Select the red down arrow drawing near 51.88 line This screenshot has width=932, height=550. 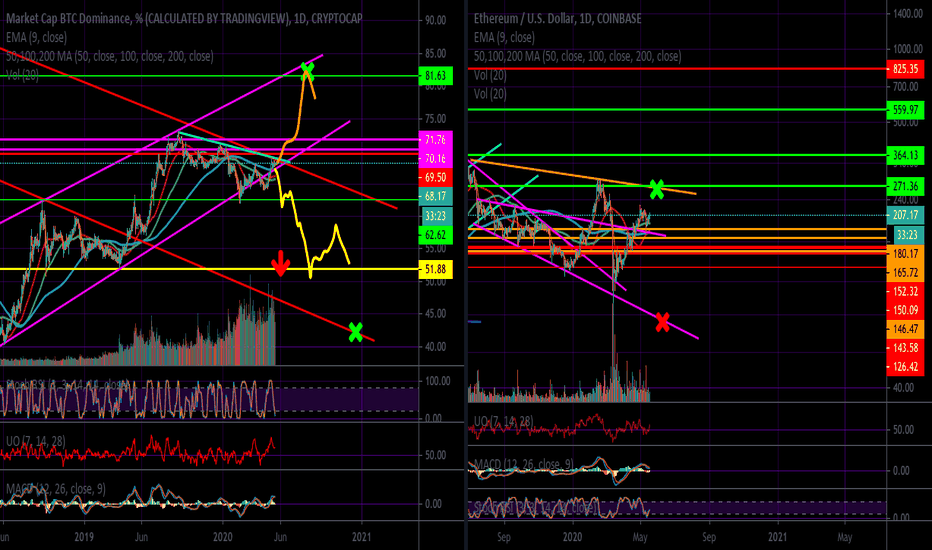point(281,263)
